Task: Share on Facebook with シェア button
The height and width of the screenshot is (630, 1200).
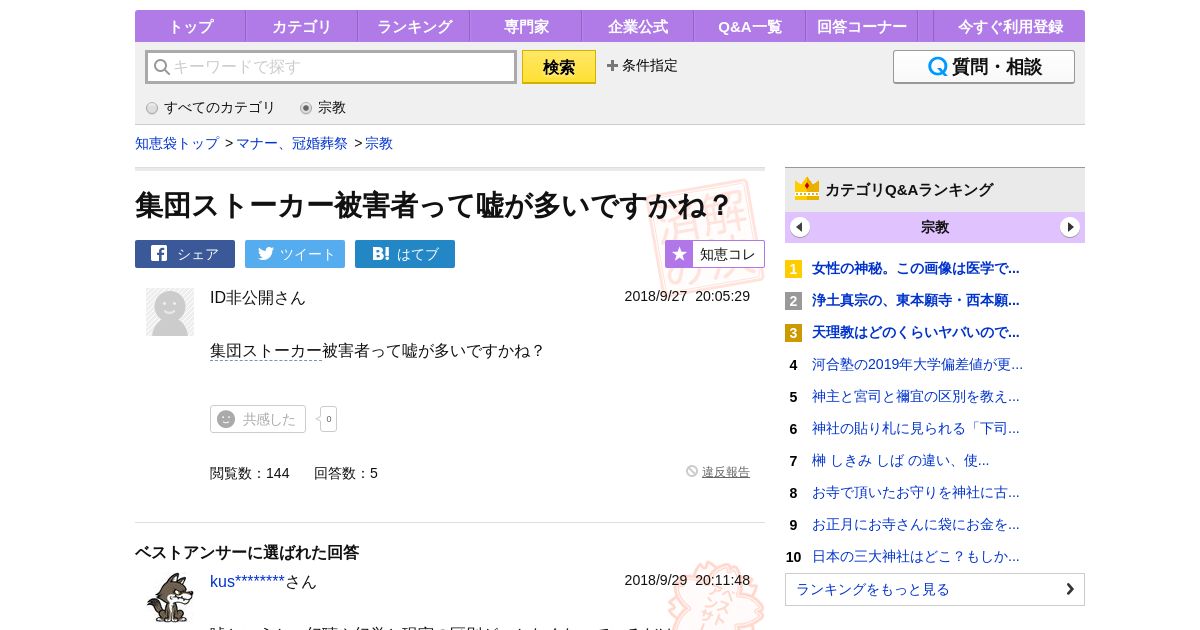Action: click(x=185, y=254)
